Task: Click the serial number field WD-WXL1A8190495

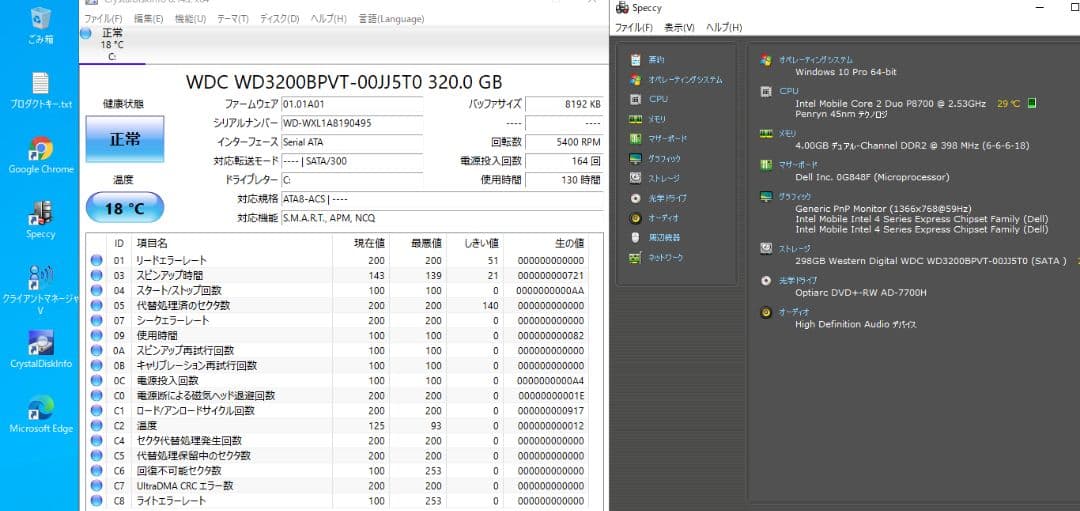Action: 352,123
